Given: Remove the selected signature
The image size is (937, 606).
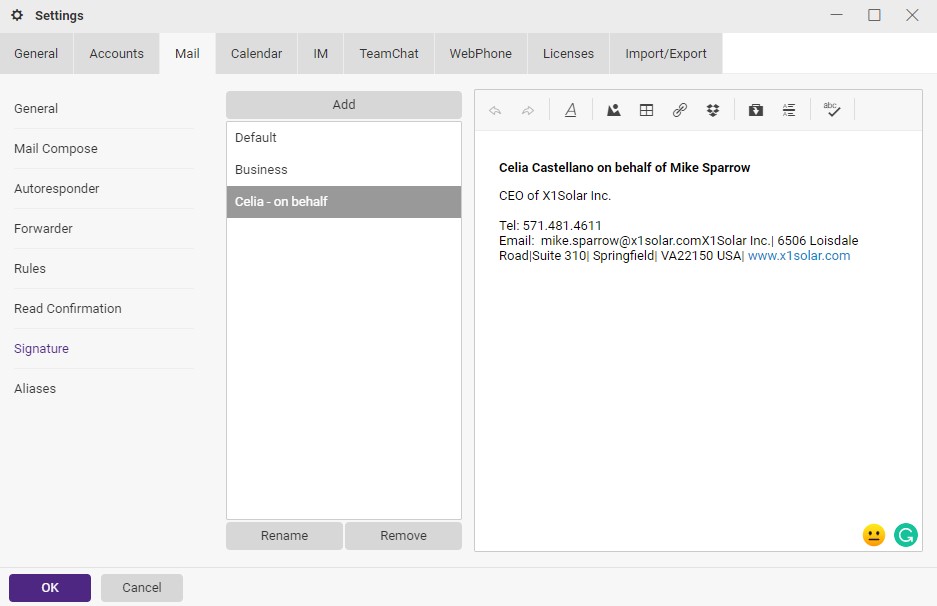Looking at the screenshot, I should point(403,536).
